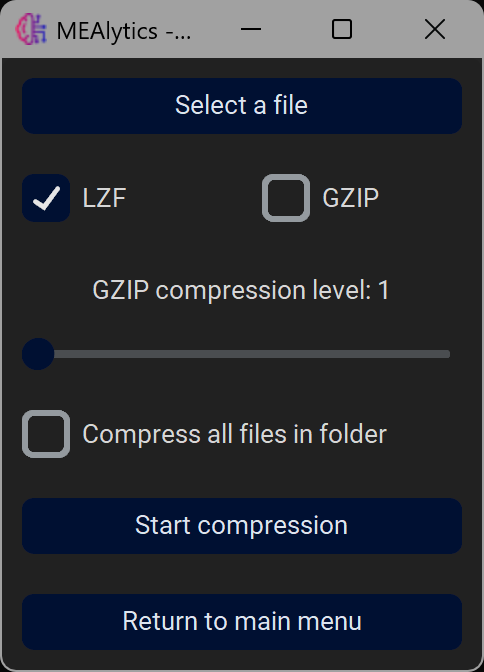
Task: Click the far right end of compression slider
Action: (x=448, y=354)
